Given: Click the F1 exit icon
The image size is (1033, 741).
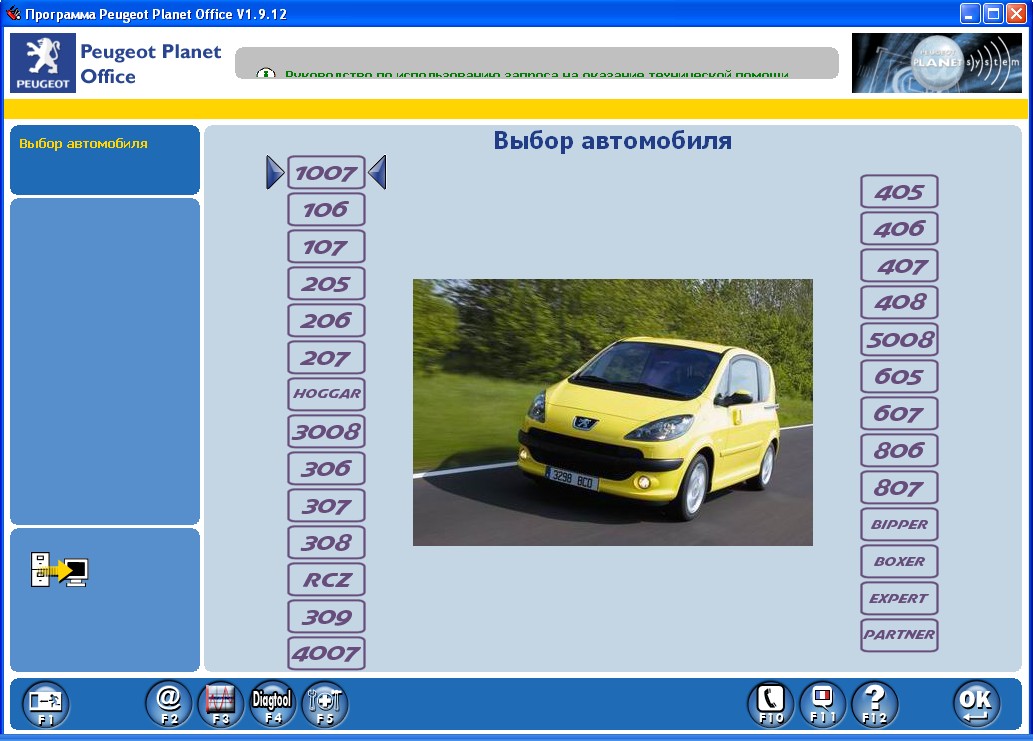Looking at the screenshot, I should coord(45,704).
